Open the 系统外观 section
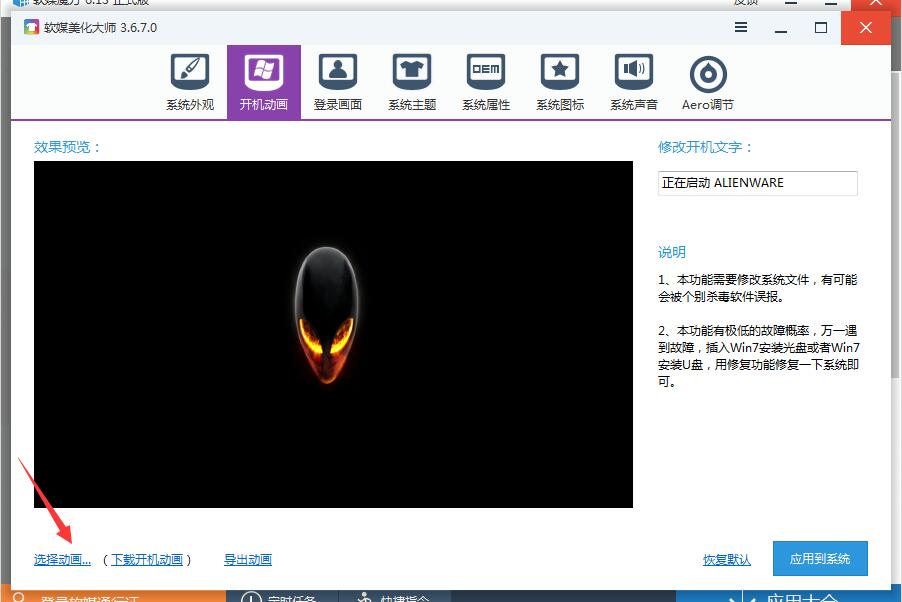 190,82
